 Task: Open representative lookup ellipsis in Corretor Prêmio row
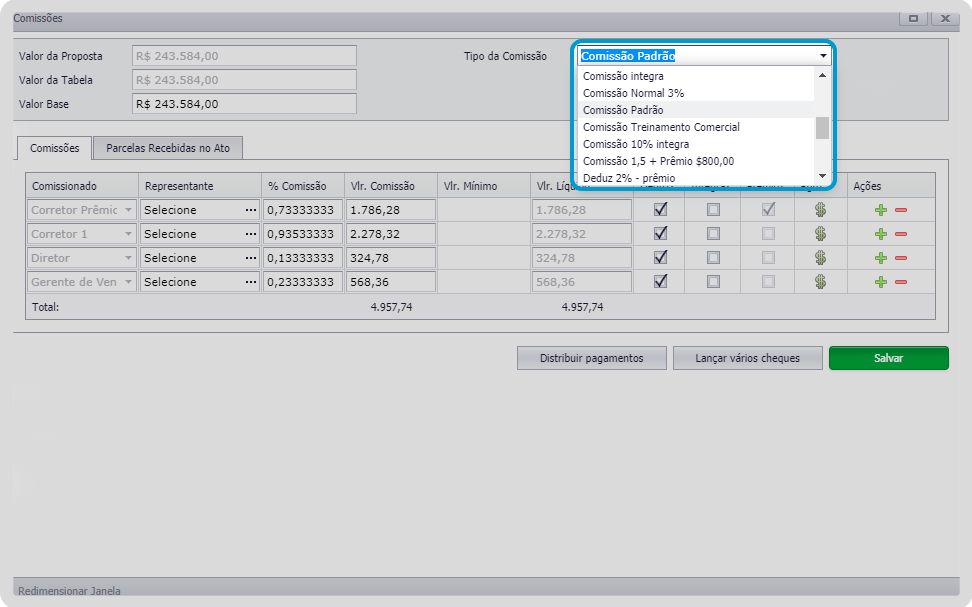click(x=250, y=210)
